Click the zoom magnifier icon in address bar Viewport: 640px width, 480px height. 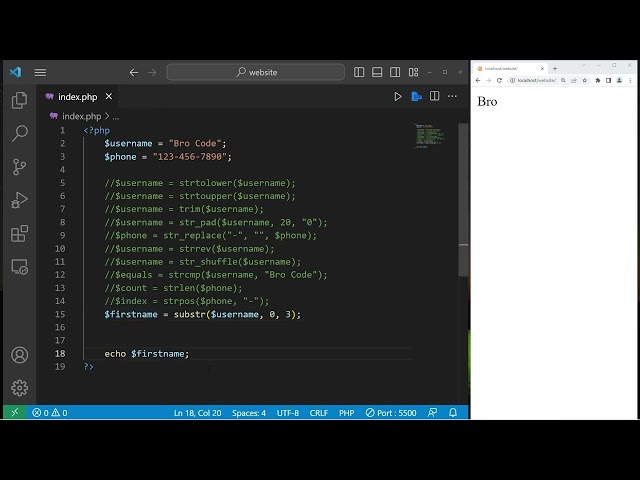(x=563, y=80)
